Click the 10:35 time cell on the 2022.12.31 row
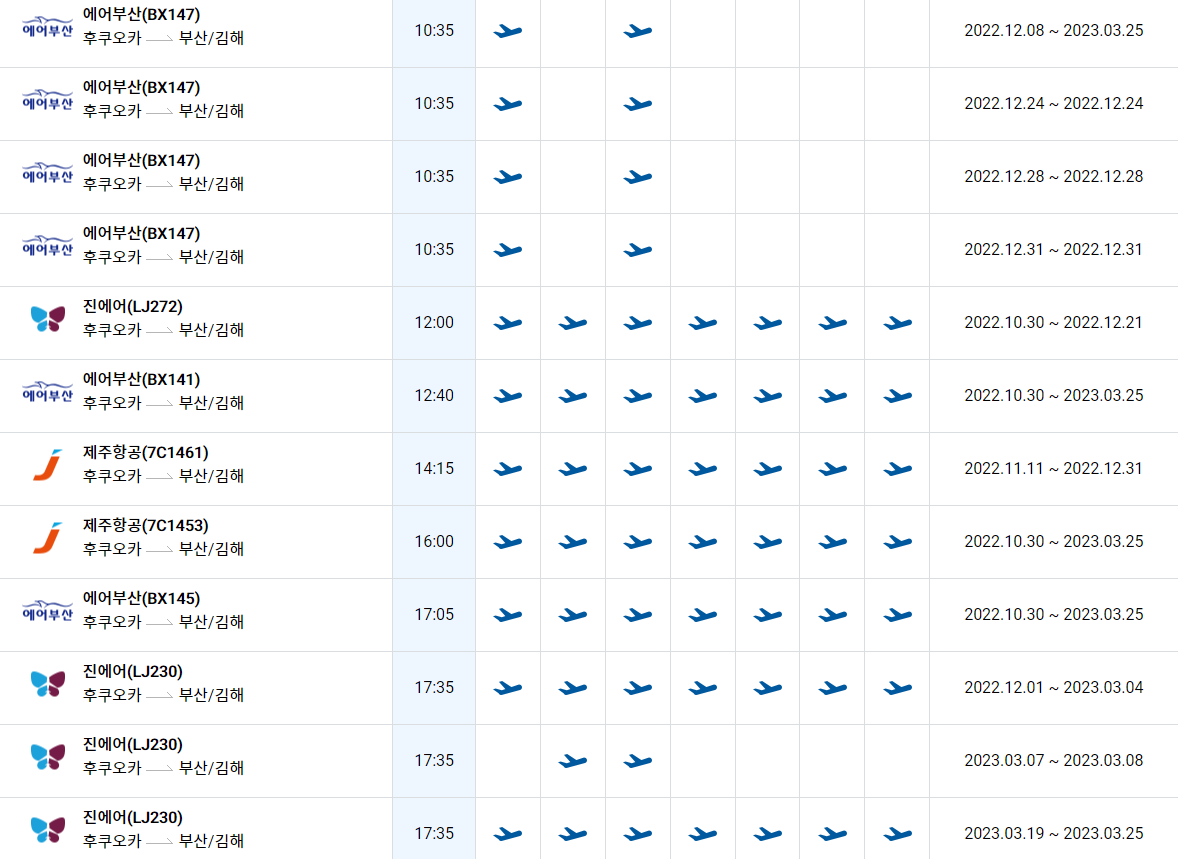Image resolution: width=1180 pixels, height=859 pixels. point(433,249)
